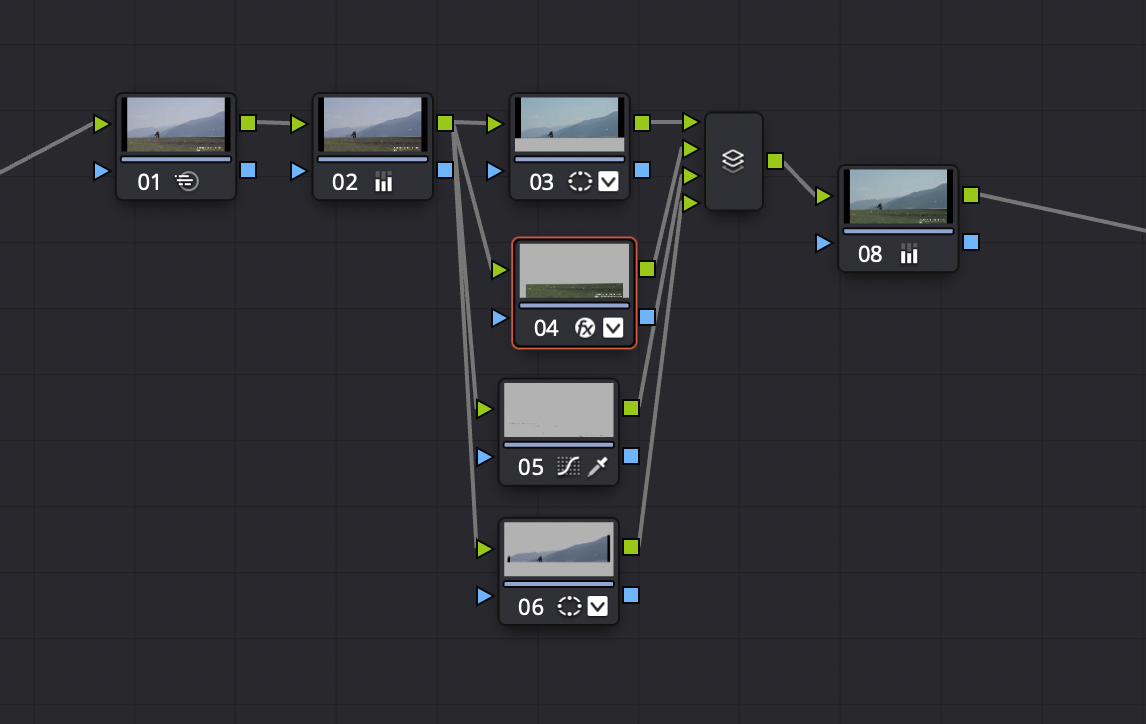This screenshot has width=1146, height=724.
Task: Click the color bars icon on node 08
Action: coord(908,254)
